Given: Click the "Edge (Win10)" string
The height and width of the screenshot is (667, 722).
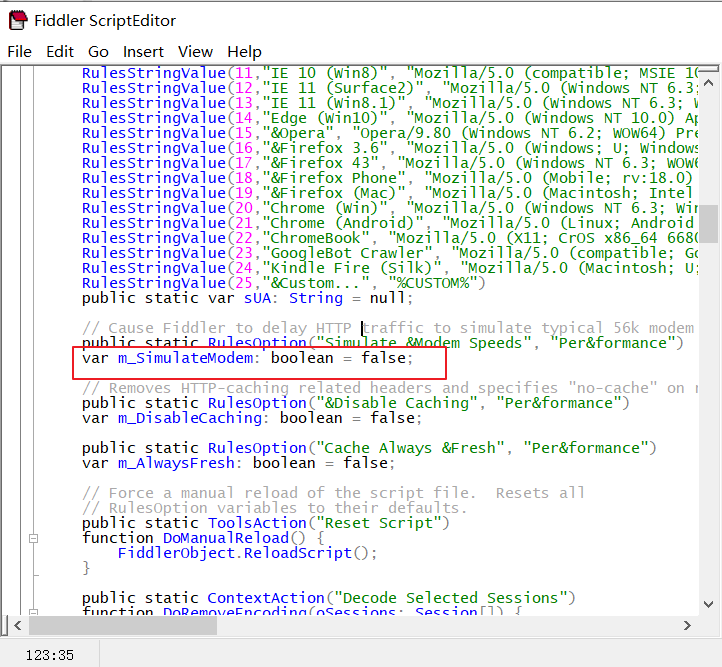Looking at the screenshot, I should [325, 118].
